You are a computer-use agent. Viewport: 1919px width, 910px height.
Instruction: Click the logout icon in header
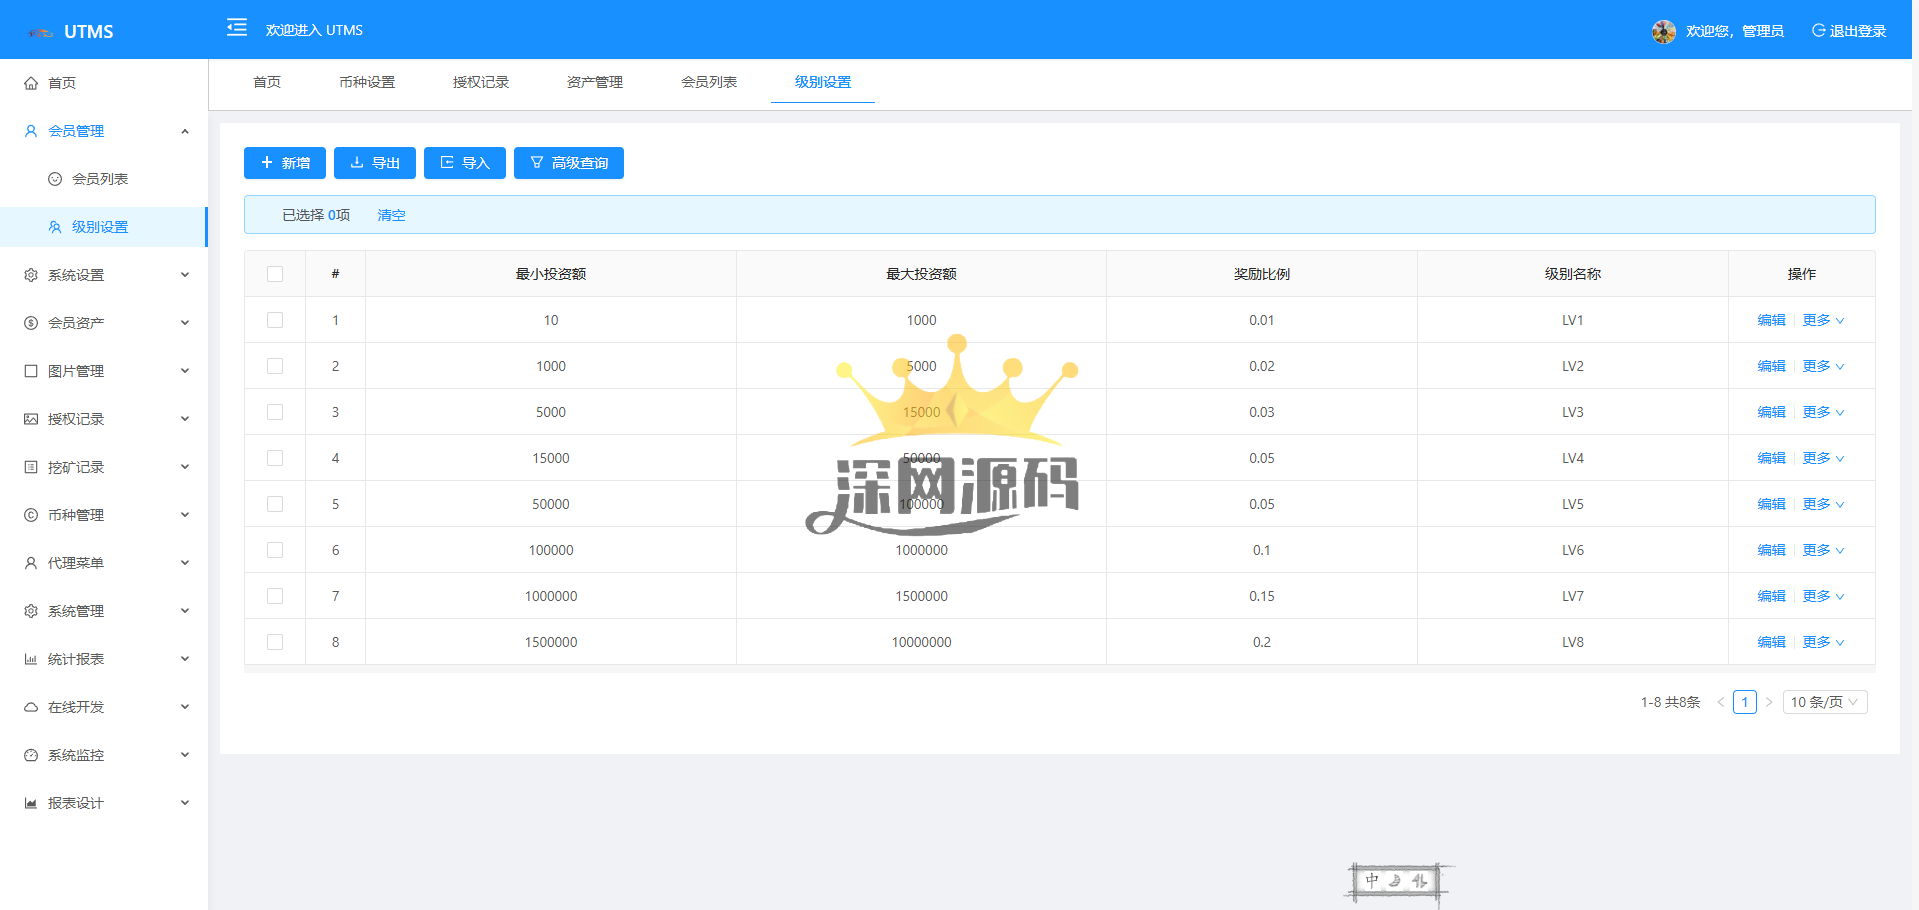pos(1818,31)
